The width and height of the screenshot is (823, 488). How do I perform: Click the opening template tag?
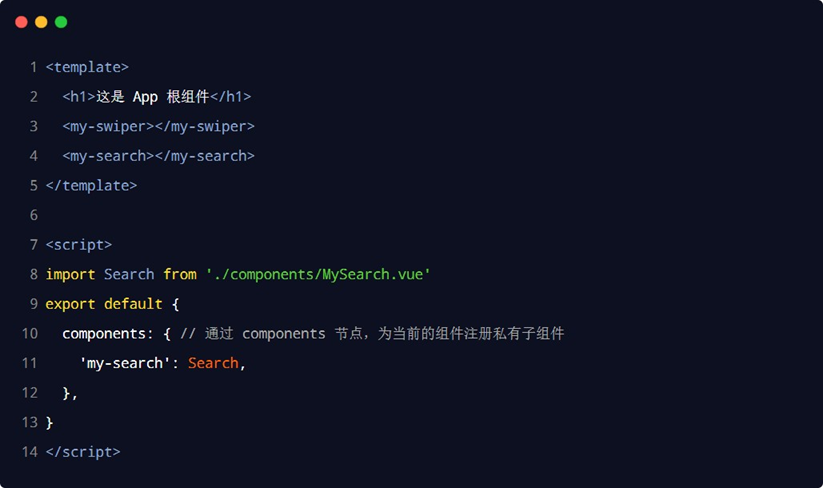87,68
